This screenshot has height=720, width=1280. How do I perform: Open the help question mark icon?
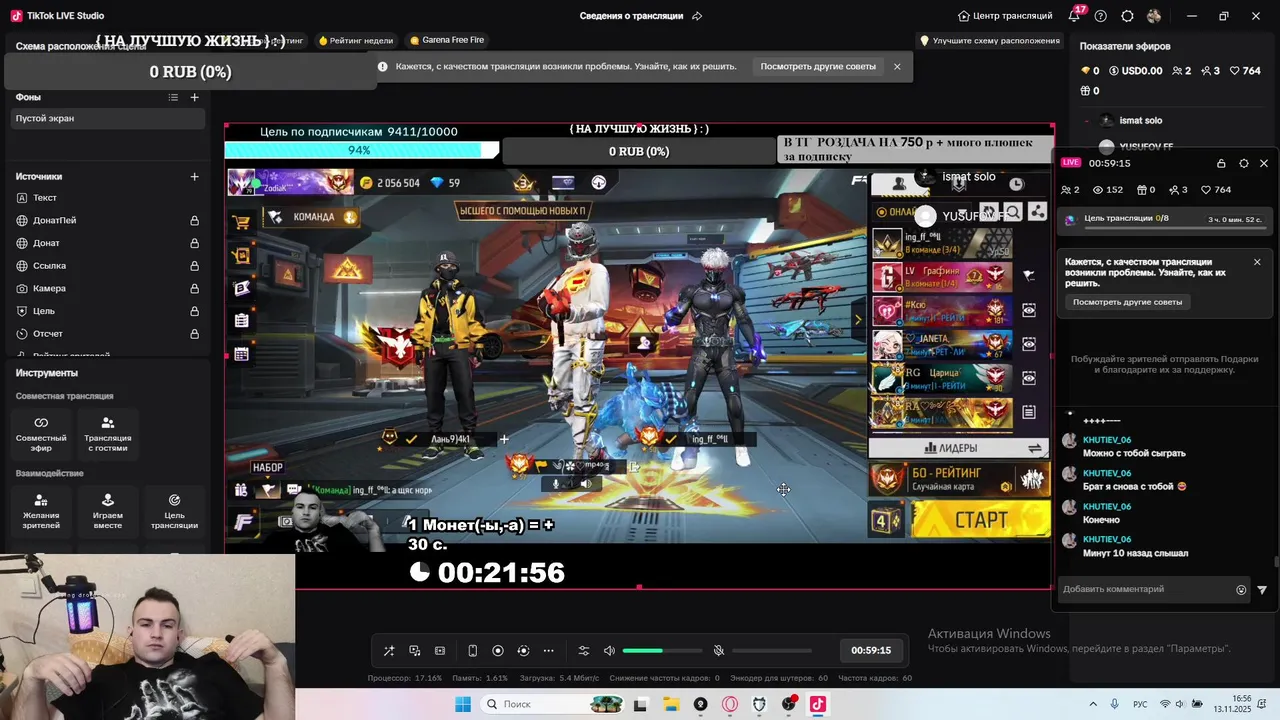[1101, 16]
